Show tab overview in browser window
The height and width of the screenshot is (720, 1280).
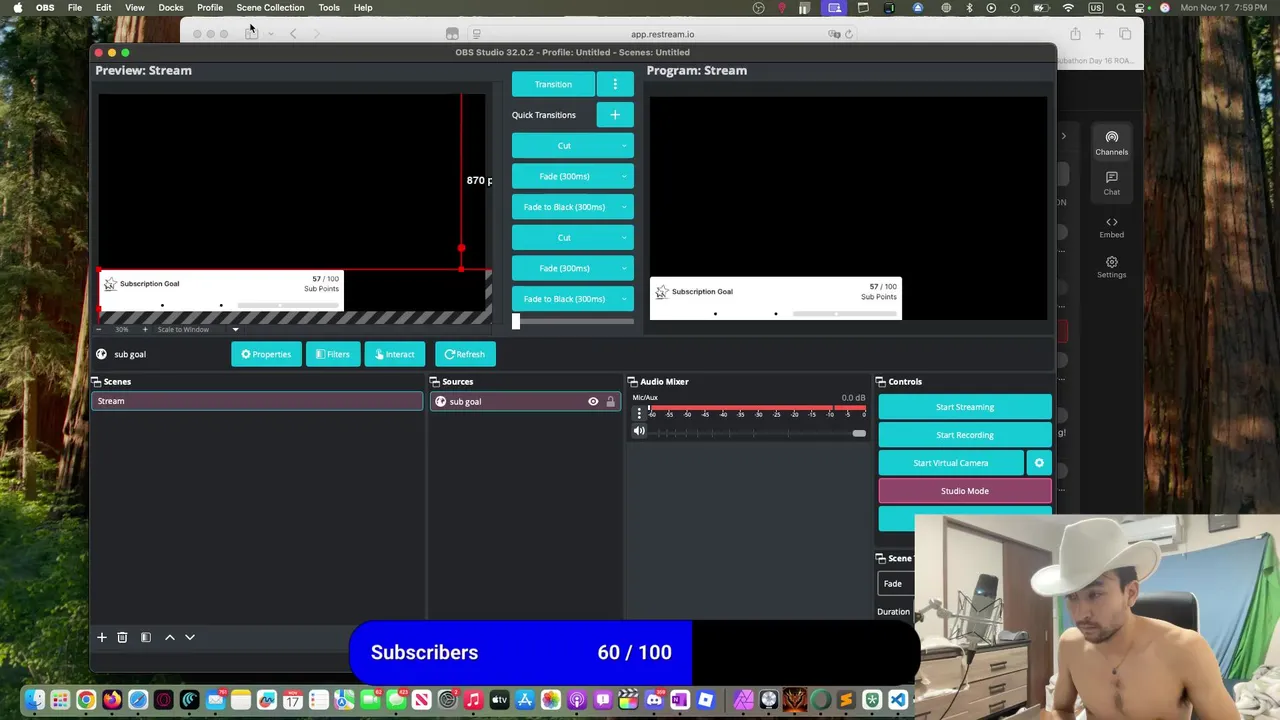[1125, 34]
